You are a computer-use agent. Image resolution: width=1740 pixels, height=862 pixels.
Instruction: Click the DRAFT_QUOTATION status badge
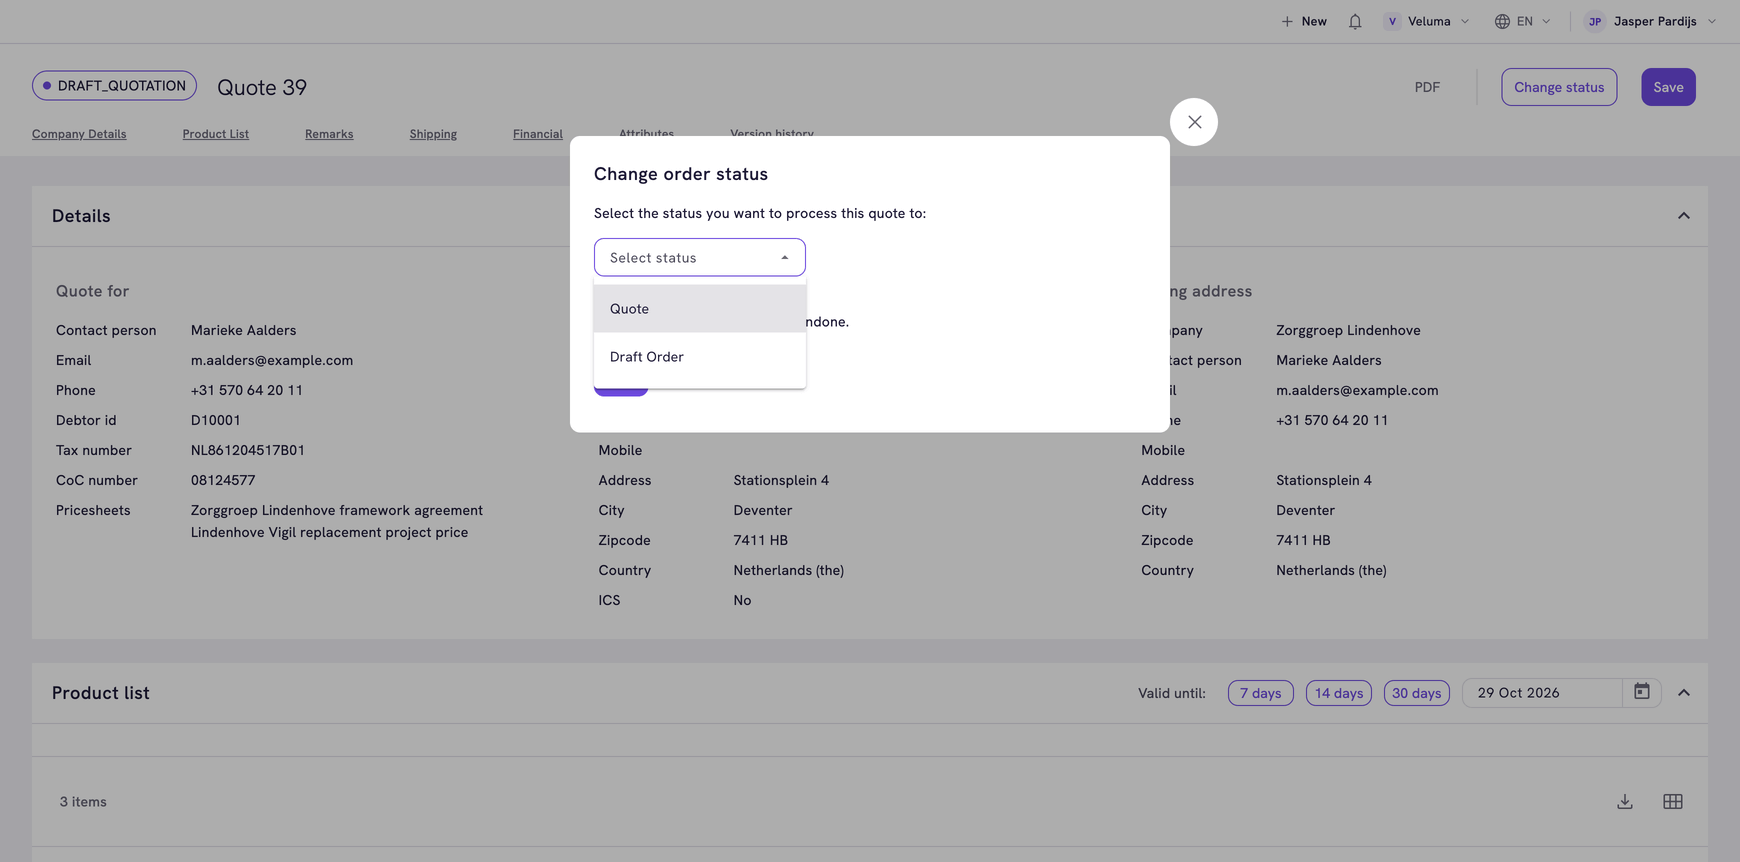point(115,86)
